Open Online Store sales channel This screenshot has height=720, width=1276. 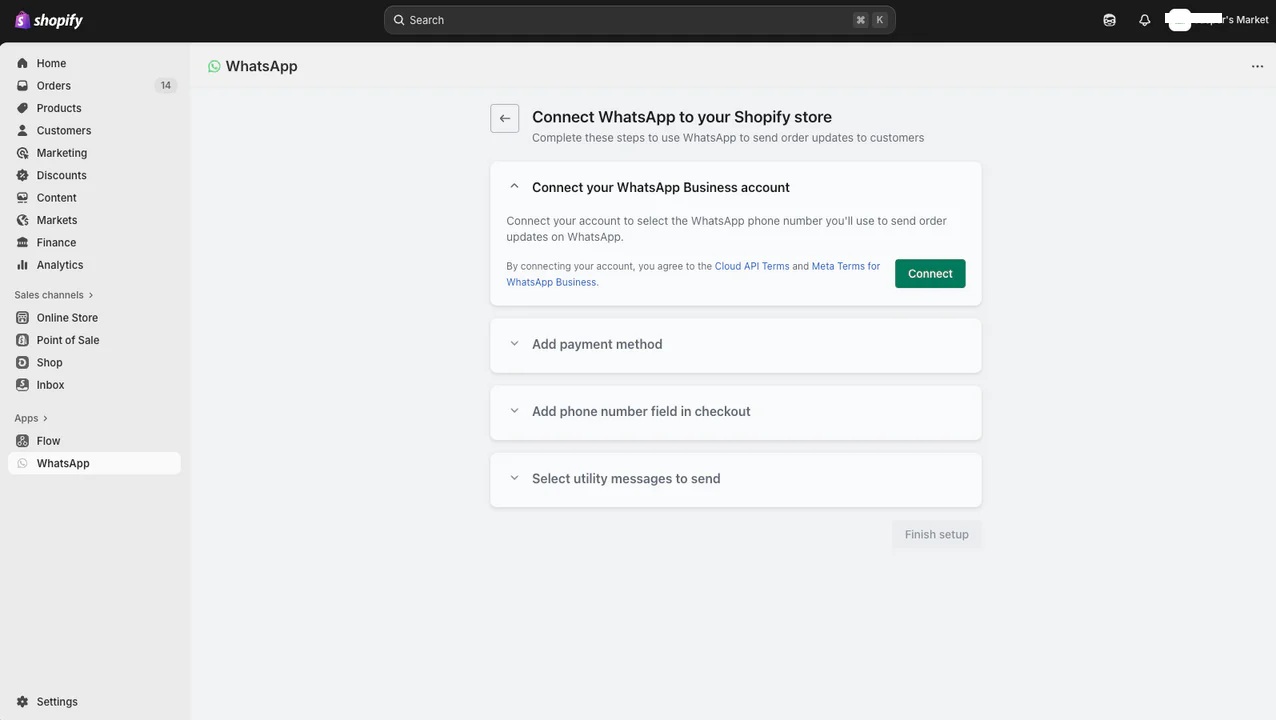(94, 318)
